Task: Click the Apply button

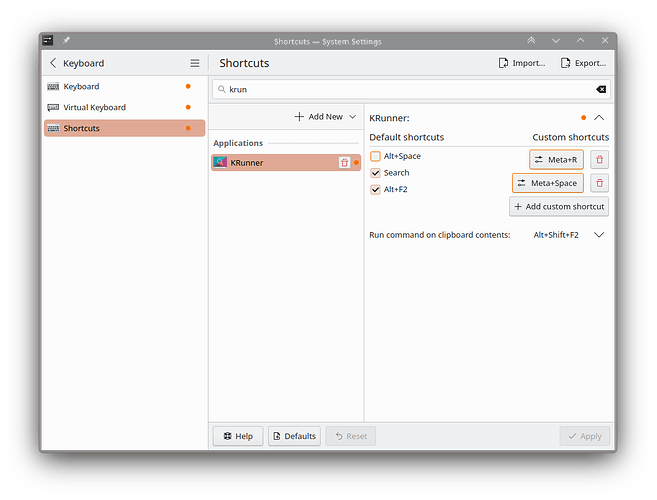Action: [x=585, y=436]
